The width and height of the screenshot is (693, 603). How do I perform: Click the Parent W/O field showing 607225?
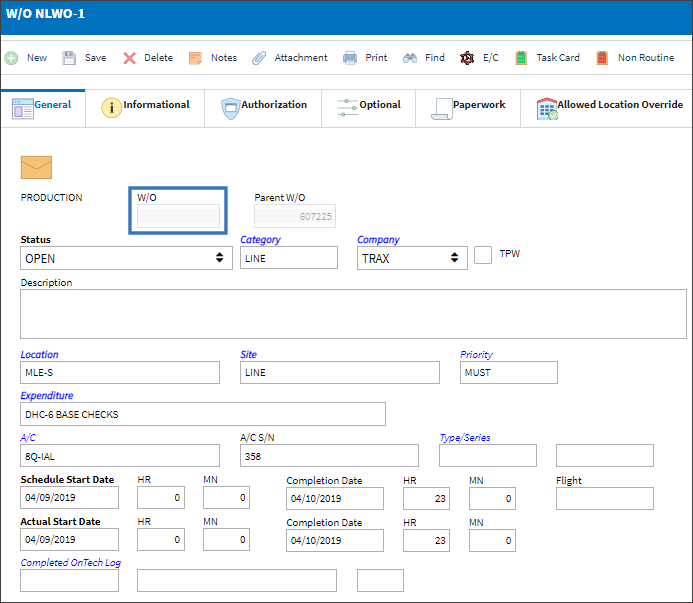(295, 216)
